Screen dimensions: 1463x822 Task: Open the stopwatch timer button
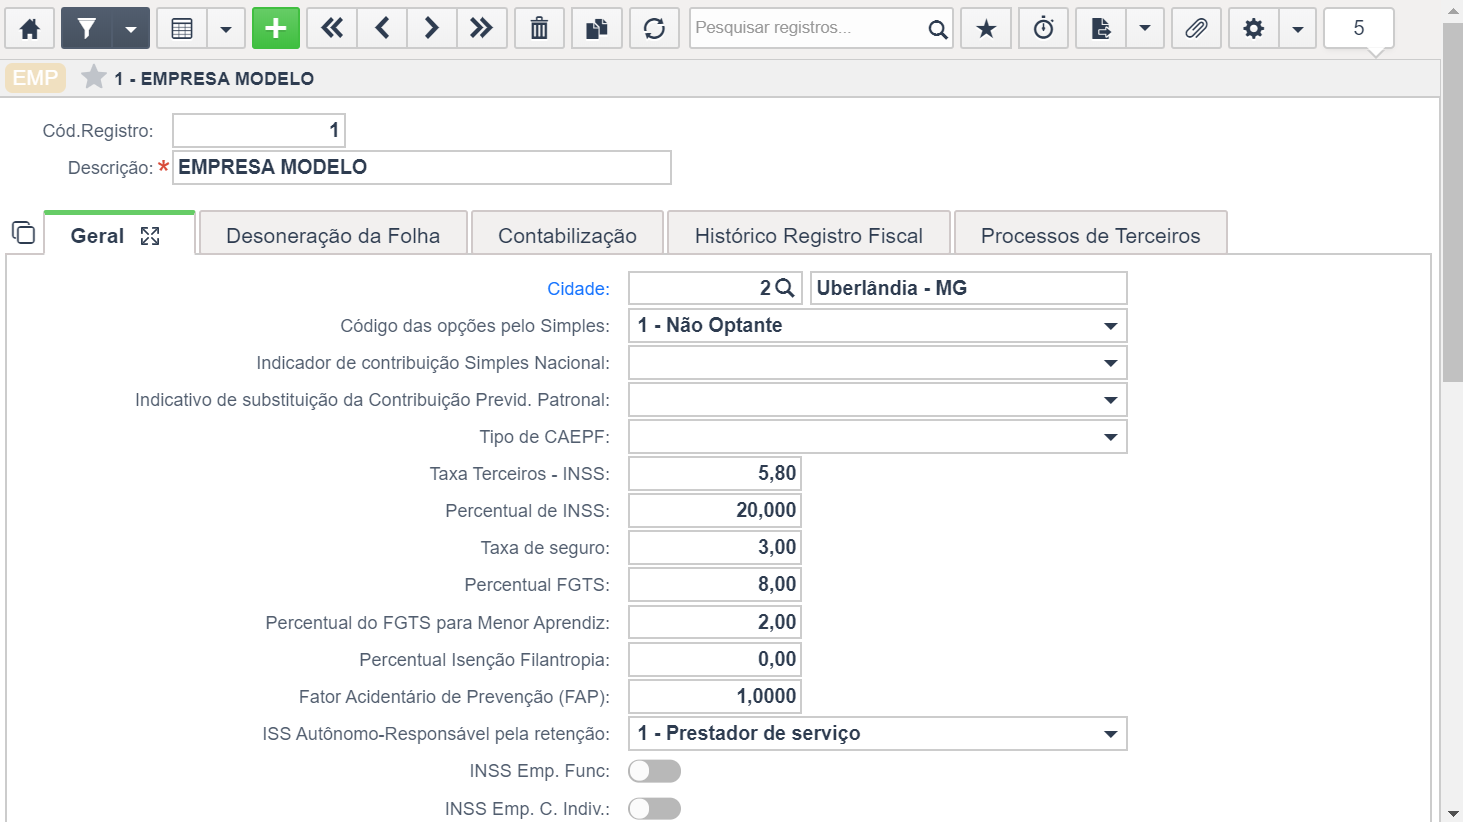click(x=1044, y=29)
